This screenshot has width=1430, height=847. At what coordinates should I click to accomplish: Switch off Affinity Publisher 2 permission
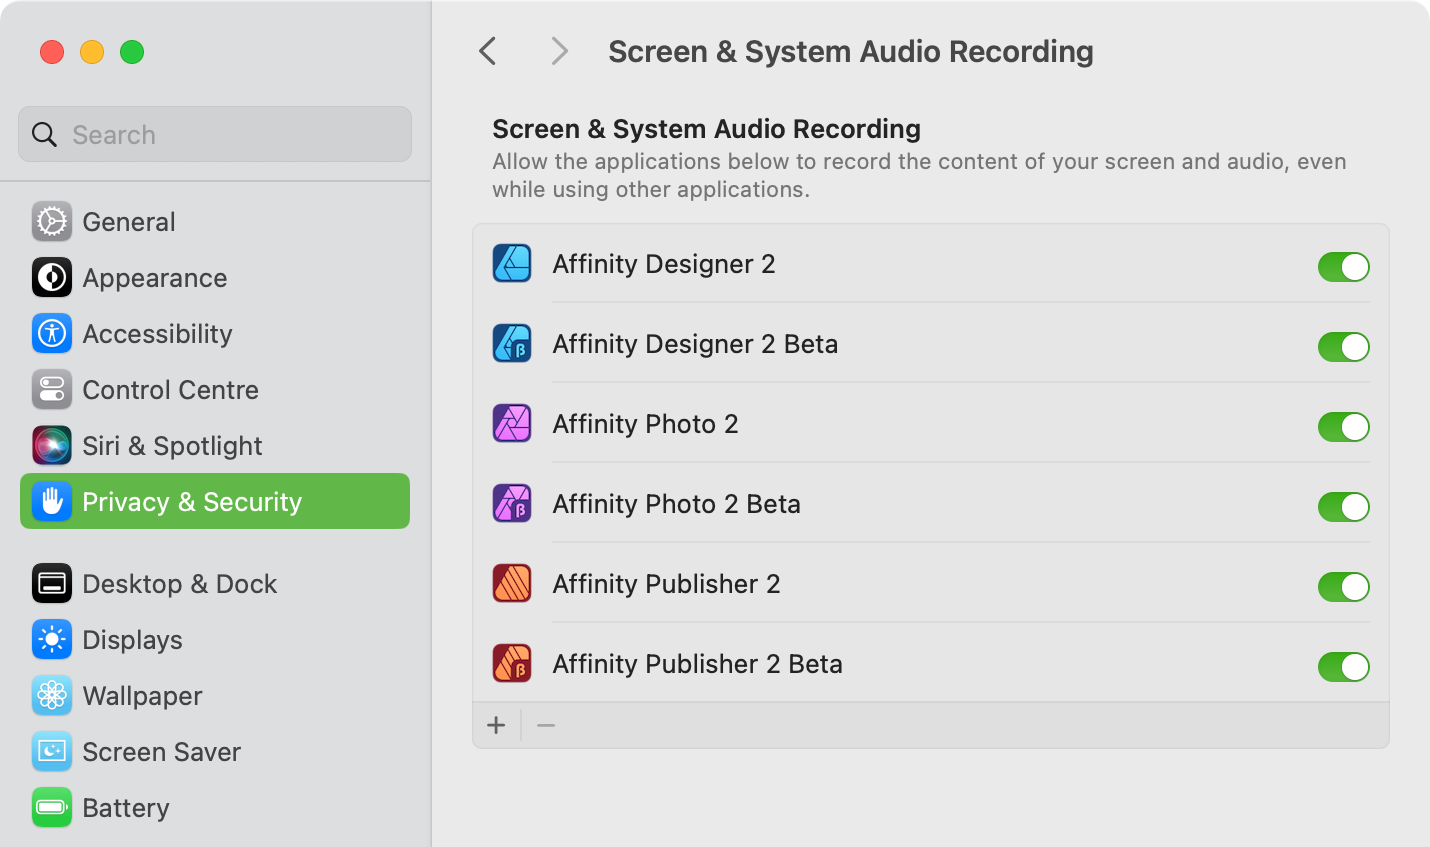coord(1343,587)
